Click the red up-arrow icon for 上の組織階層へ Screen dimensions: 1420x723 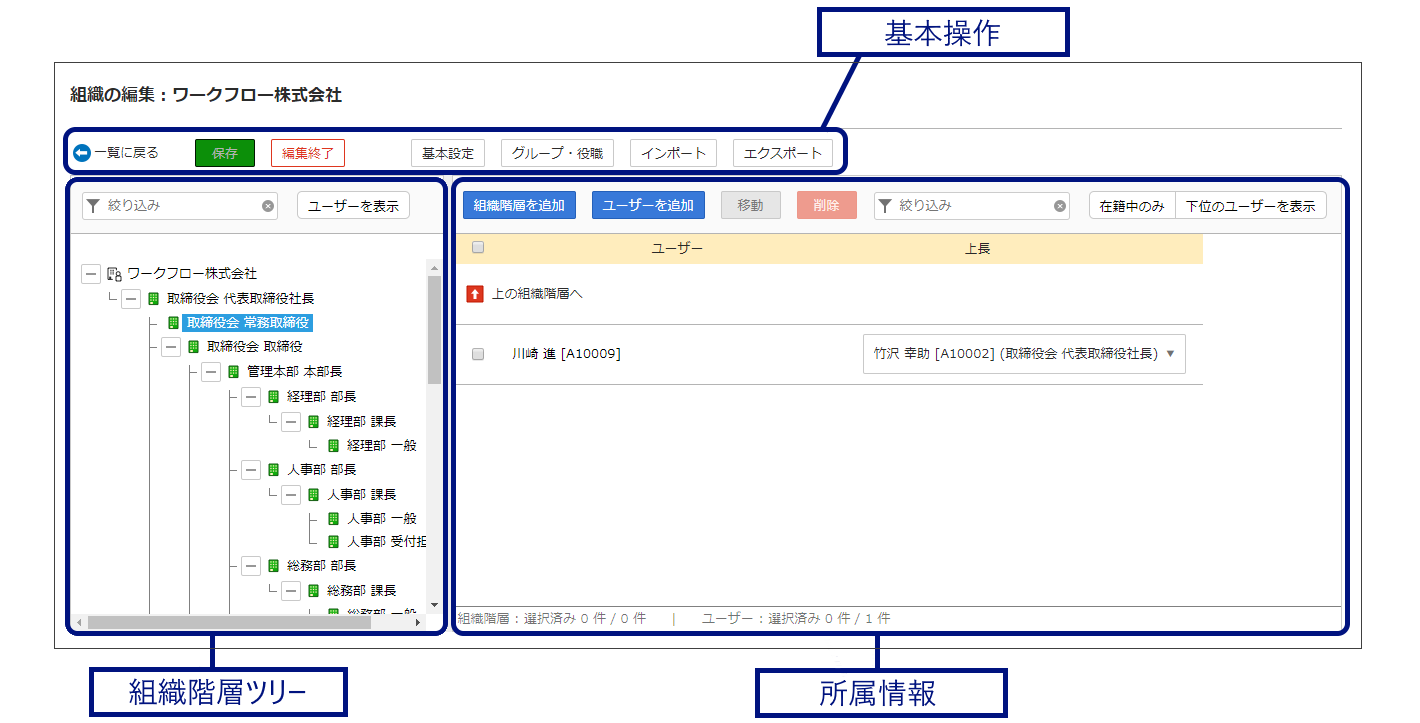pos(475,294)
